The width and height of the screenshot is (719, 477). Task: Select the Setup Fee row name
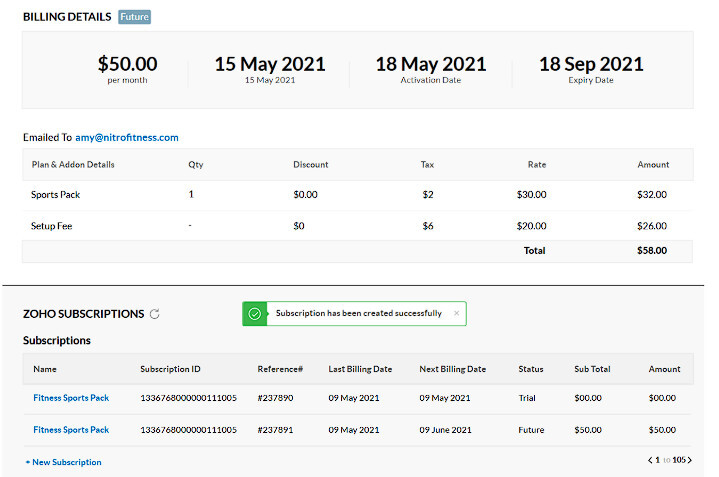pyautogui.click(x=51, y=226)
